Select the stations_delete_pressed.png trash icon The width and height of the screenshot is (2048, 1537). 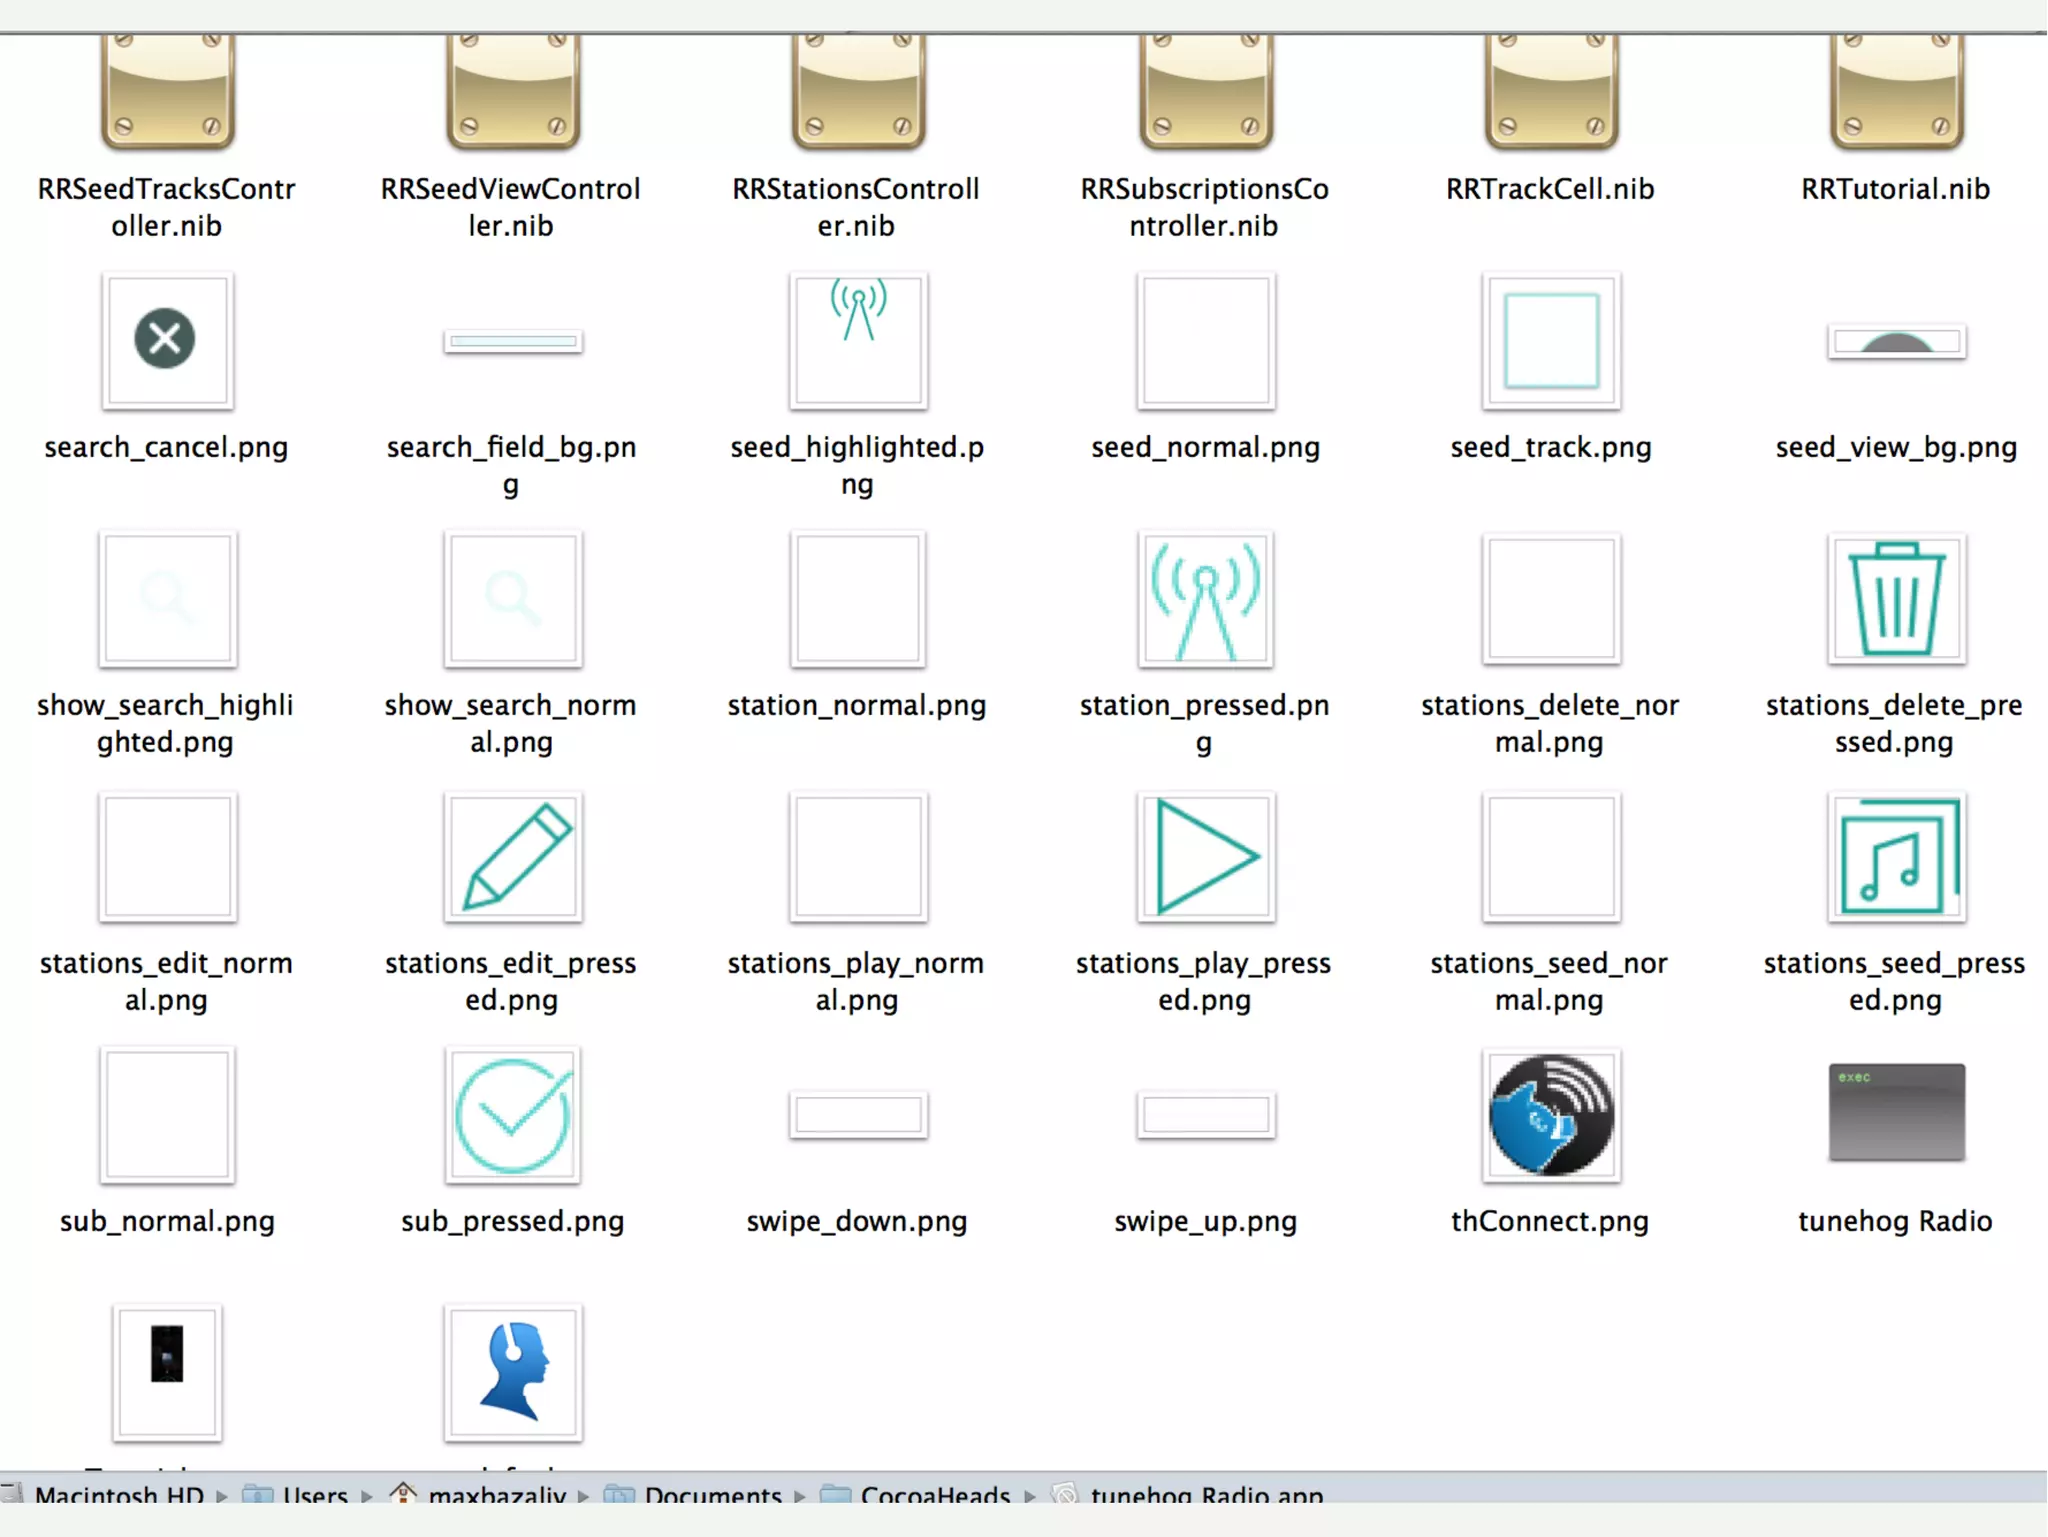(1895, 600)
